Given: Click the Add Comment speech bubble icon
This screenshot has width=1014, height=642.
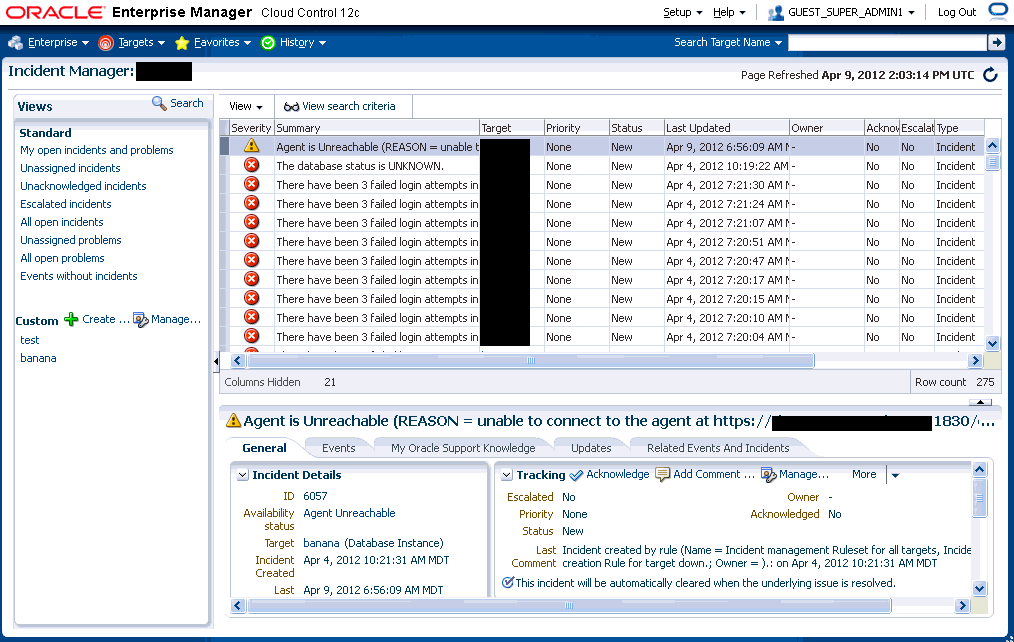Looking at the screenshot, I should click(662, 475).
